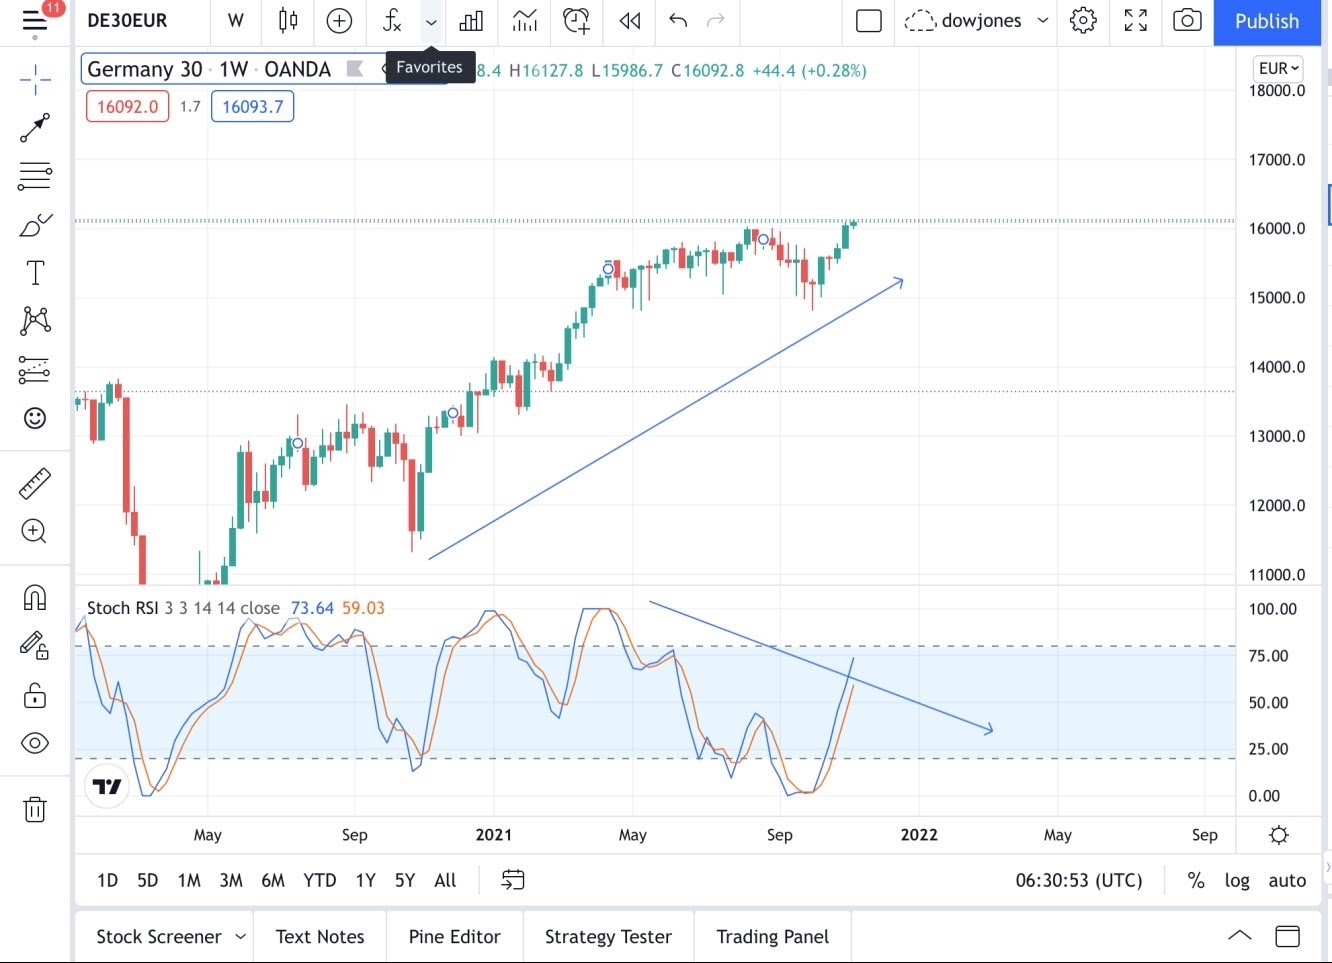Set date range to 1Y
The image size is (1332, 963).
(365, 880)
